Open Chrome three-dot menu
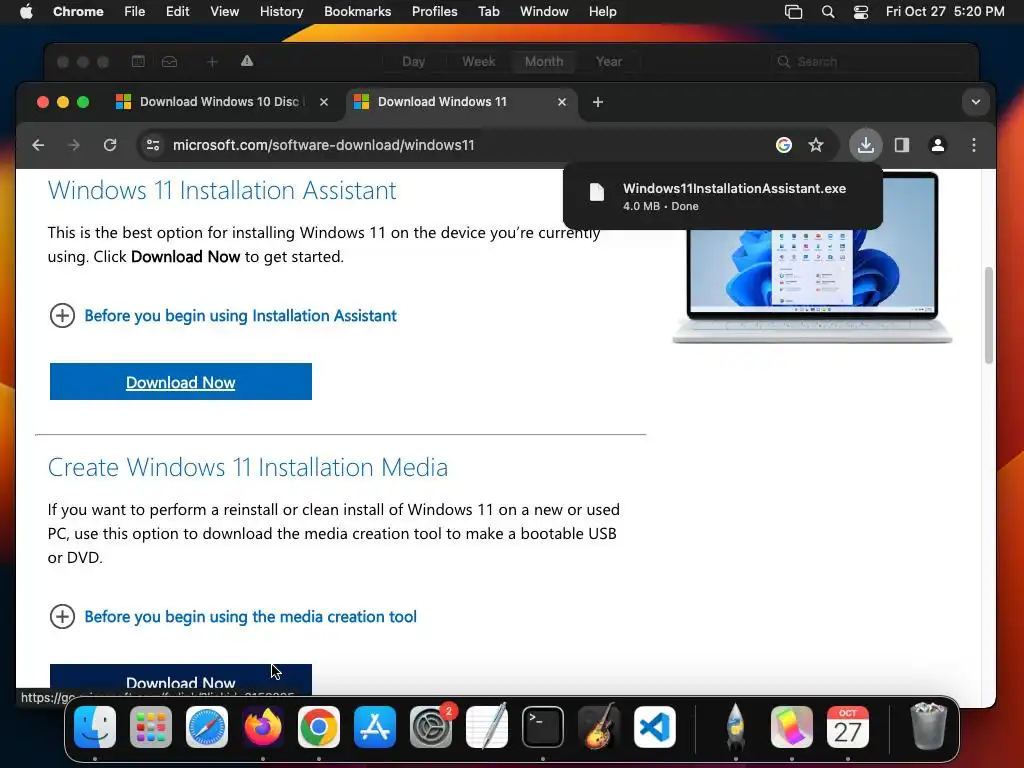This screenshot has width=1024, height=768. pyautogui.click(x=974, y=145)
